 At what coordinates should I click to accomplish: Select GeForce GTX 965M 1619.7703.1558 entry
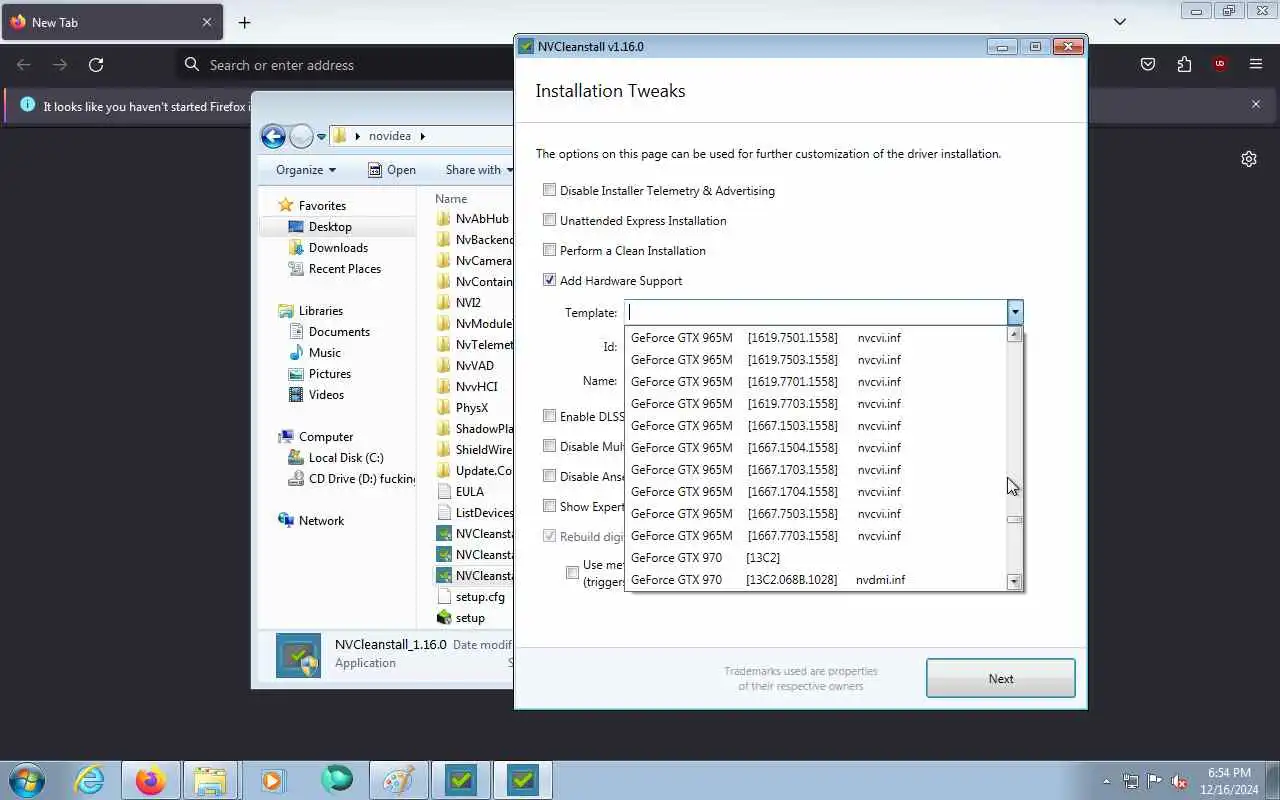pos(816,404)
